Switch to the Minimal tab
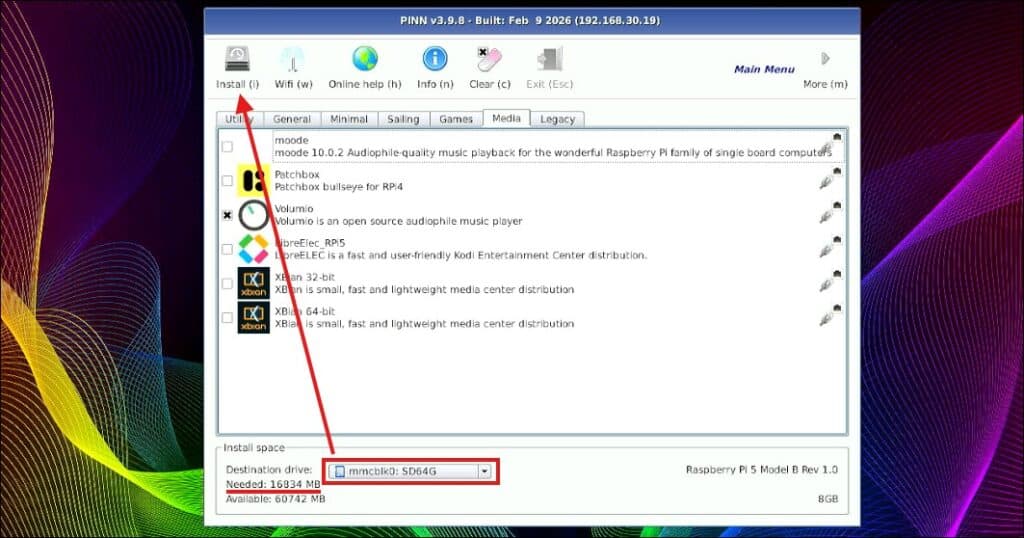 coord(349,119)
